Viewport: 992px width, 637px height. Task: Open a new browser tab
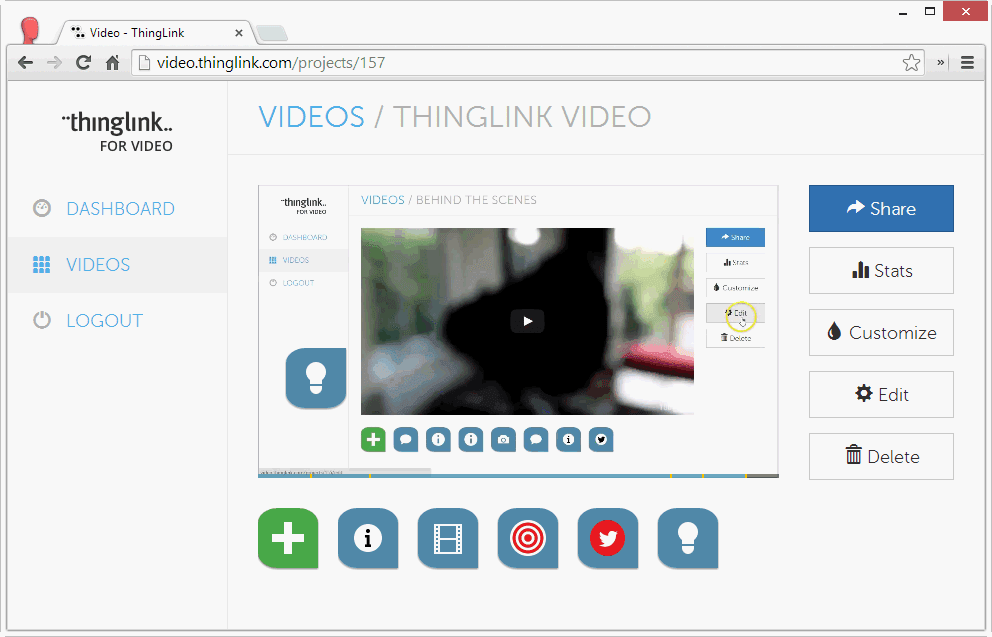coord(272,33)
